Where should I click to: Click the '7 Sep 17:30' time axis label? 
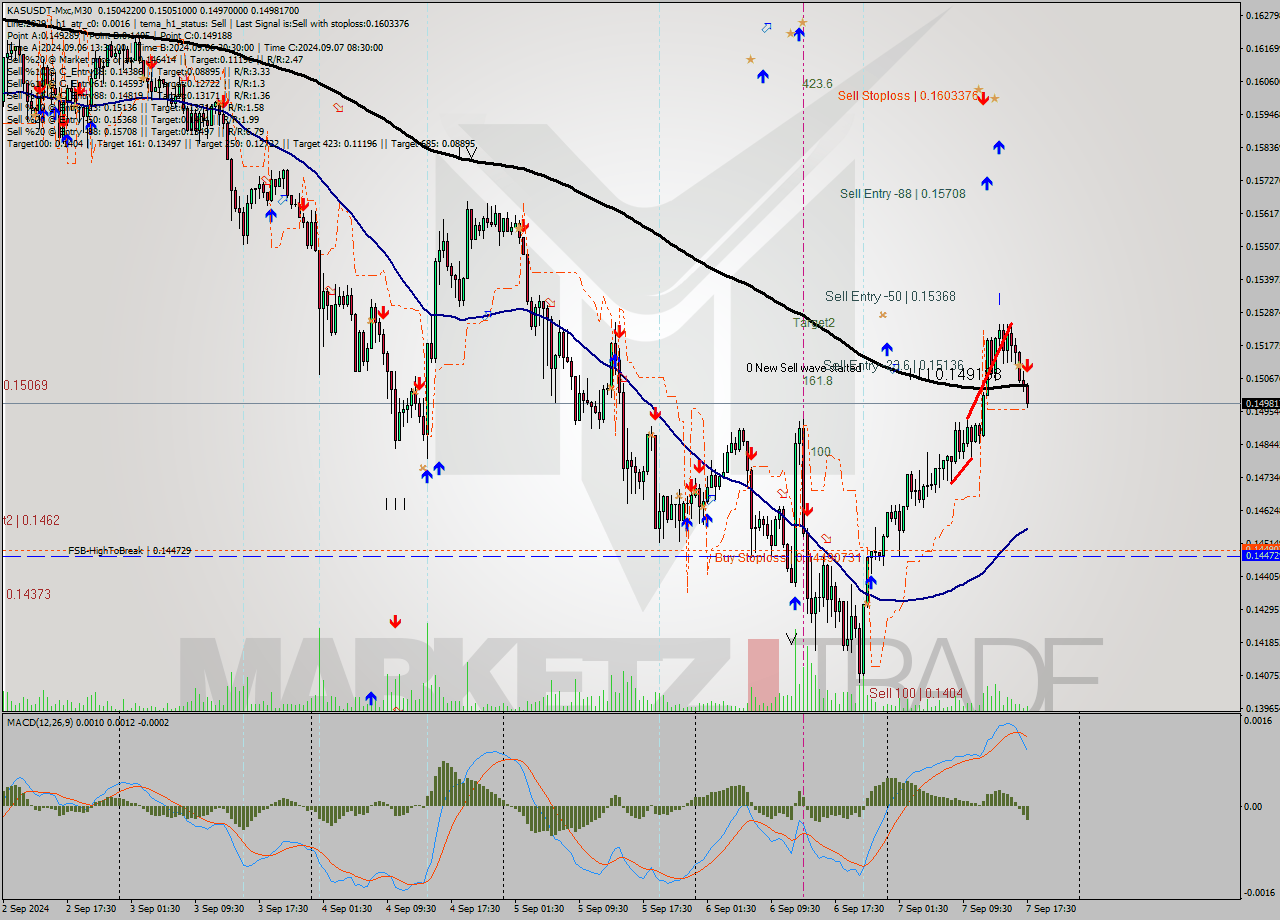1051,909
